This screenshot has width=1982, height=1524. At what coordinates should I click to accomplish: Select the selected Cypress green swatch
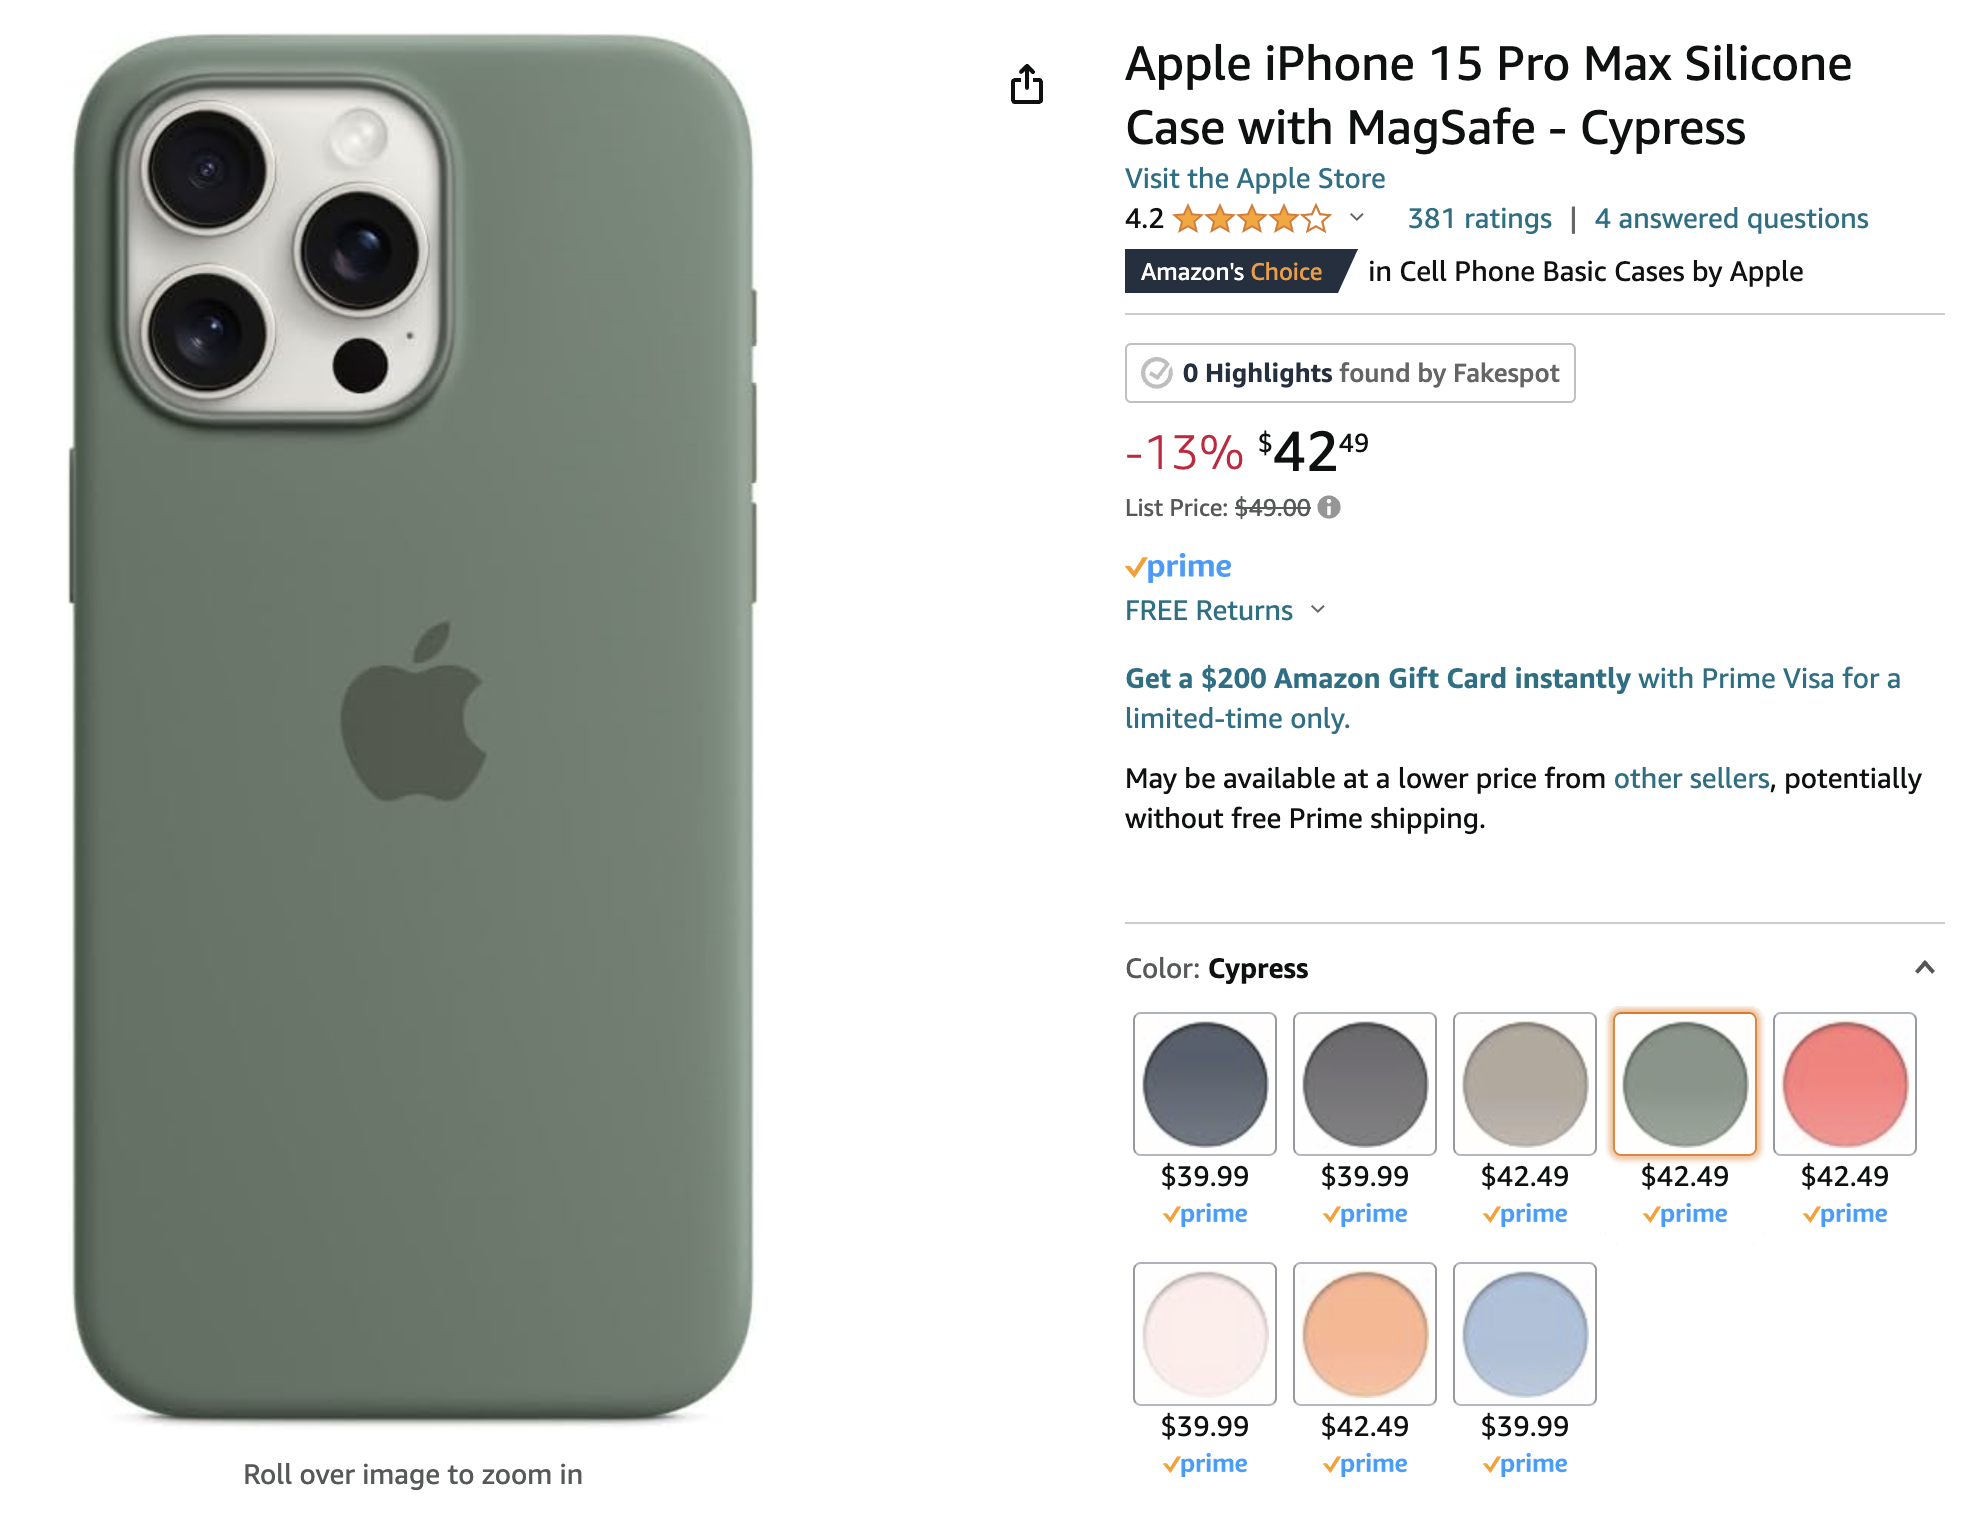point(1684,1084)
